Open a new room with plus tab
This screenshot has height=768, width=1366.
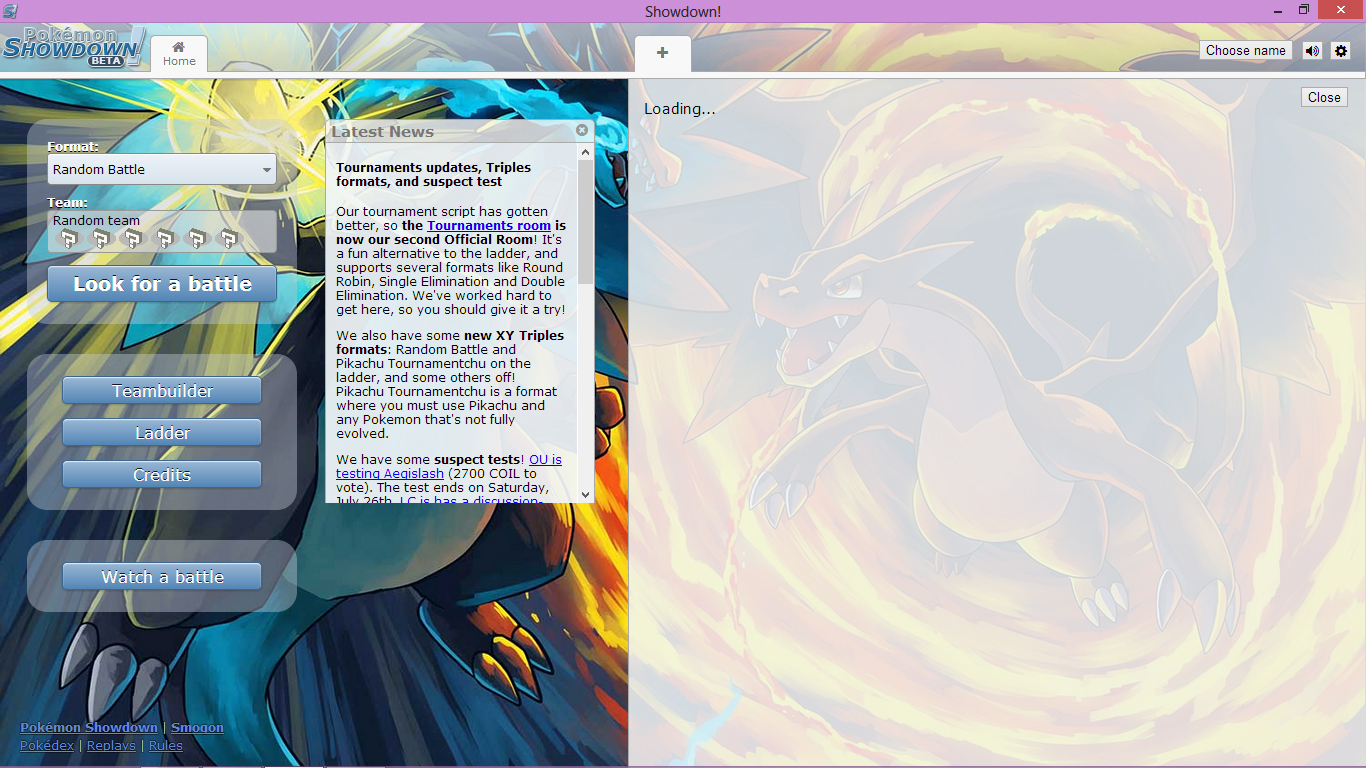coord(663,54)
